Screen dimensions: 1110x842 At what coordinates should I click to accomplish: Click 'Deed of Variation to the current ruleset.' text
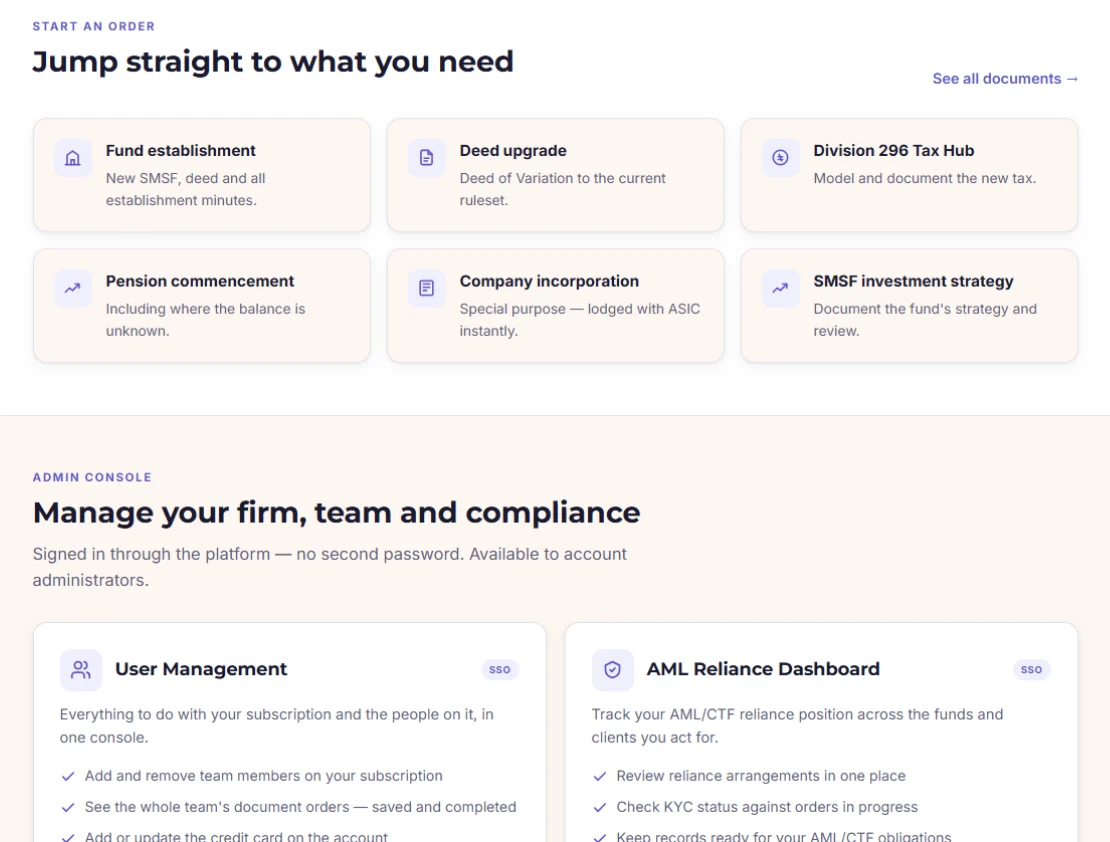563,189
